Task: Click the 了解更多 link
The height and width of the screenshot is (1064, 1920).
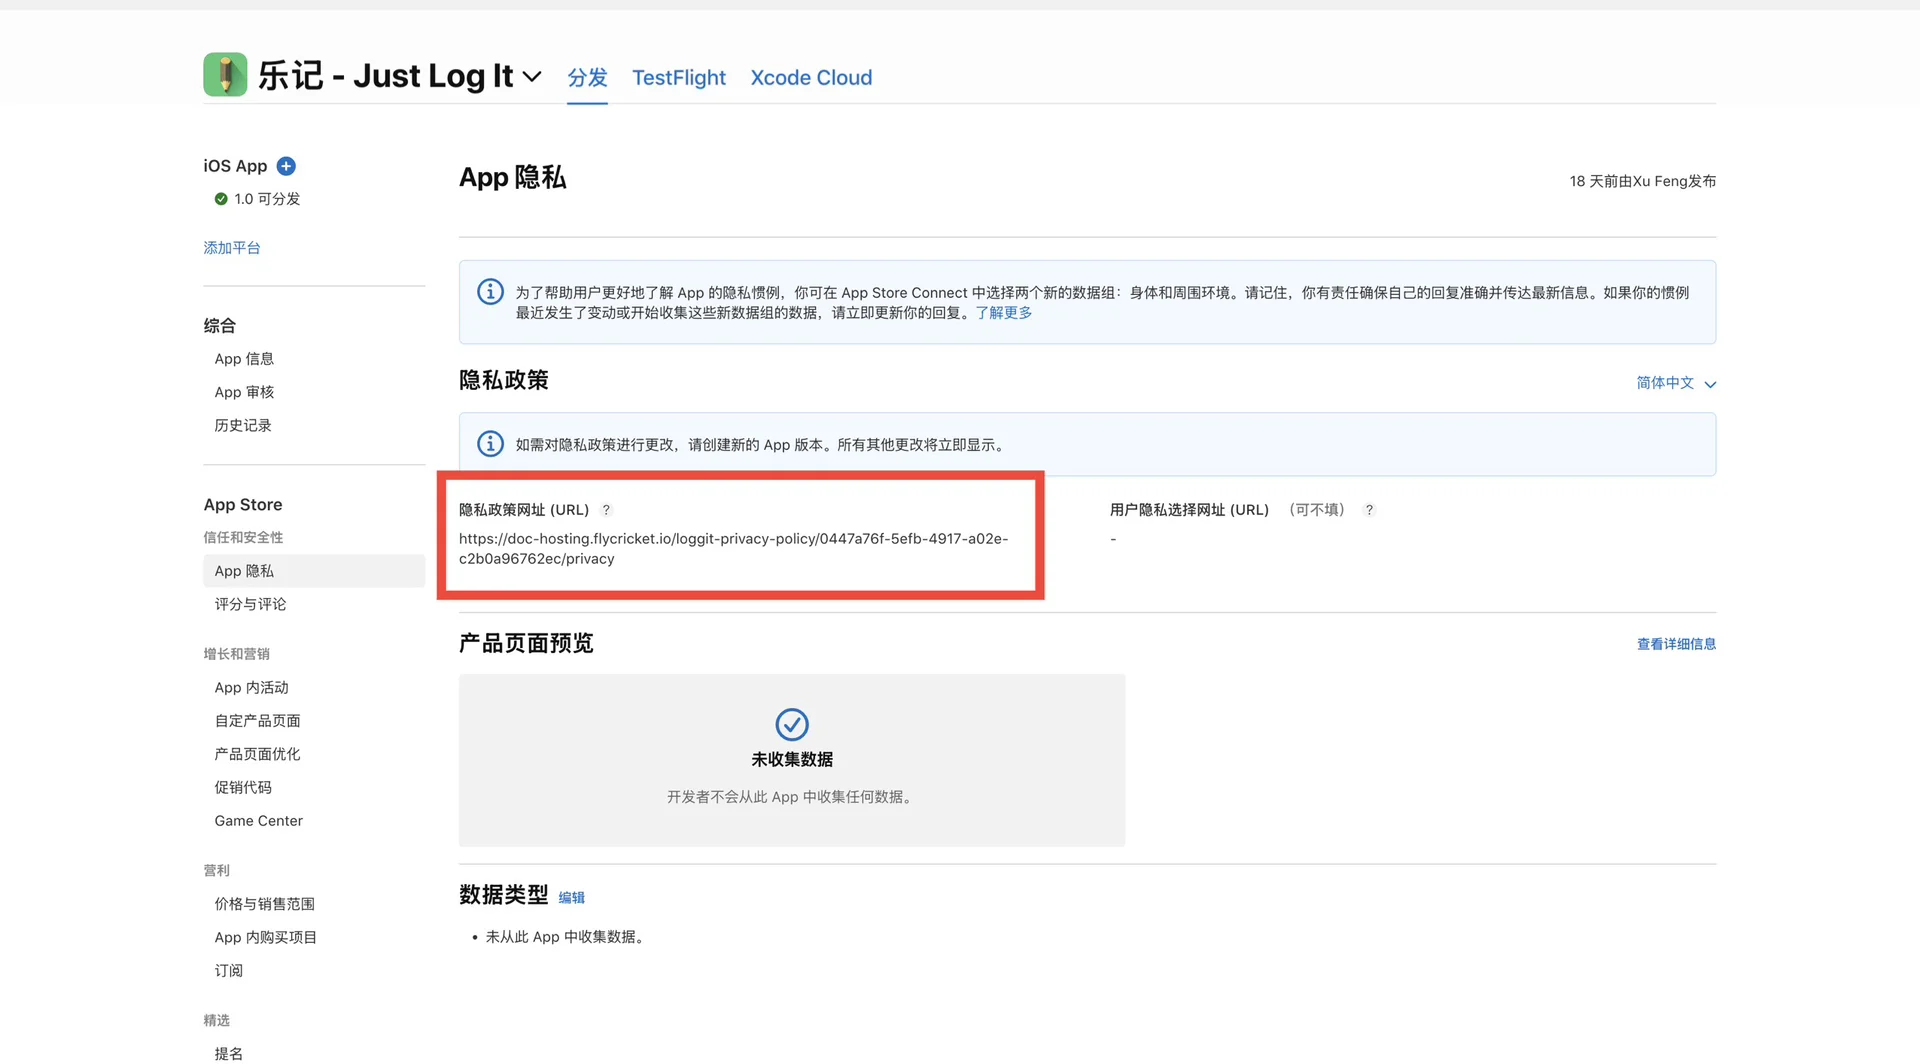Action: [1004, 312]
